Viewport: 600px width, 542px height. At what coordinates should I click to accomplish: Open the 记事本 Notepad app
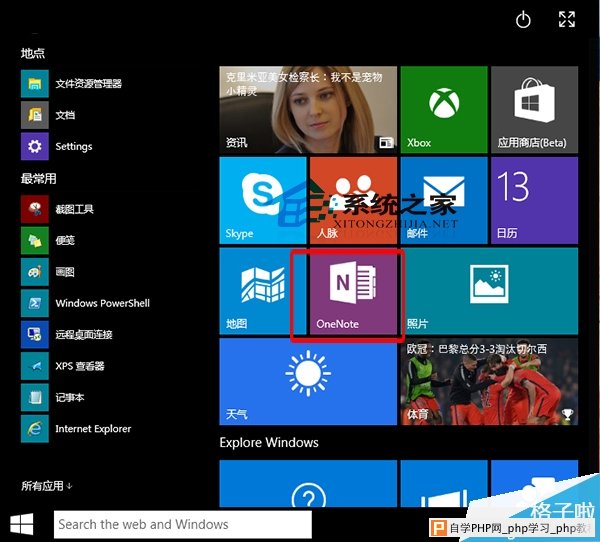(x=35, y=397)
